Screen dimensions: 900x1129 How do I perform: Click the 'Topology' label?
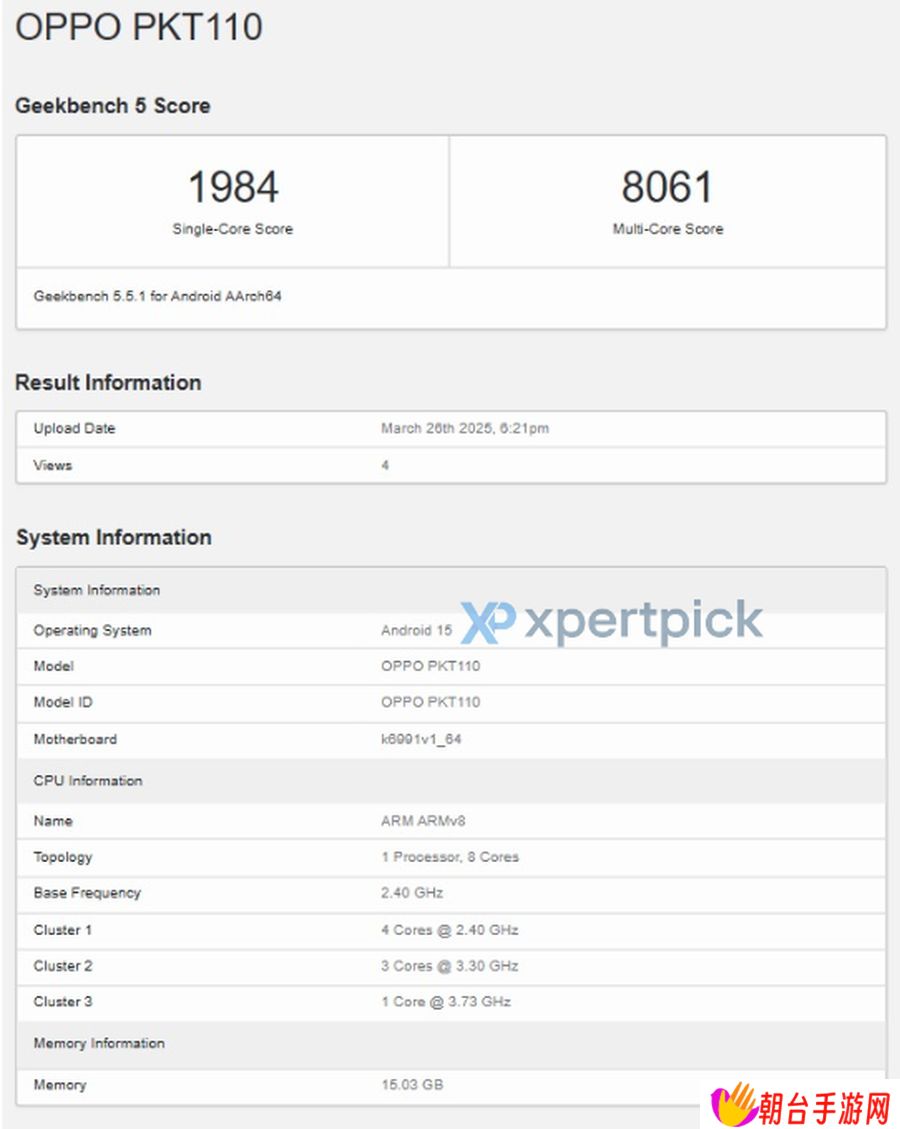pyautogui.click(x=63, y=858)
